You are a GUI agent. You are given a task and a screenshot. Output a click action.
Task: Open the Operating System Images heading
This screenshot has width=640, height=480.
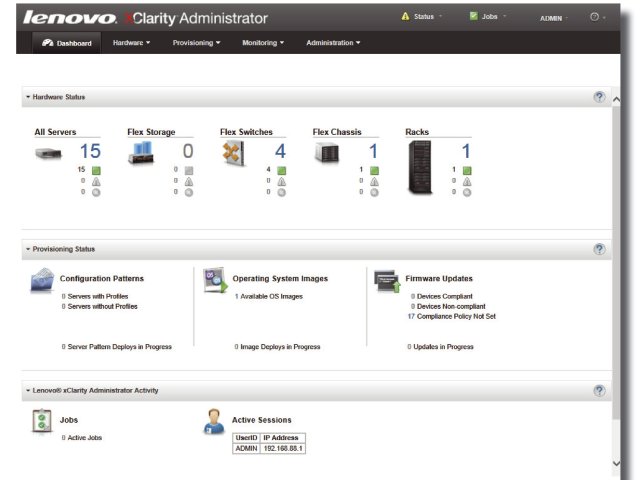280,278
